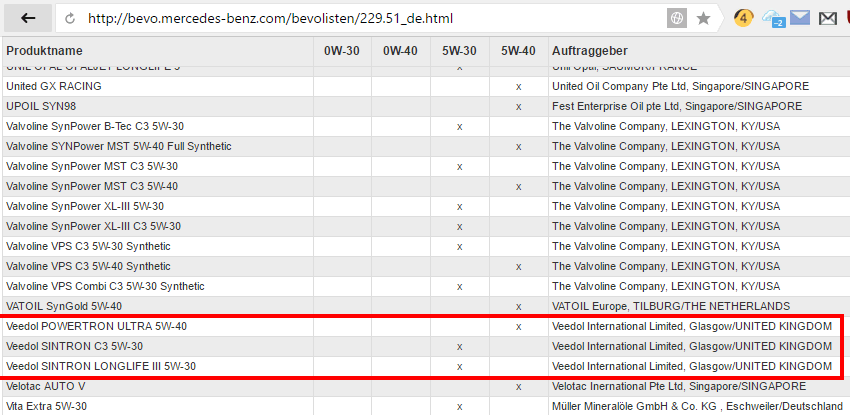The image size is (850, 415).
Task: Bookmark this page with the star icon
Action: click(x=703, y=18)
